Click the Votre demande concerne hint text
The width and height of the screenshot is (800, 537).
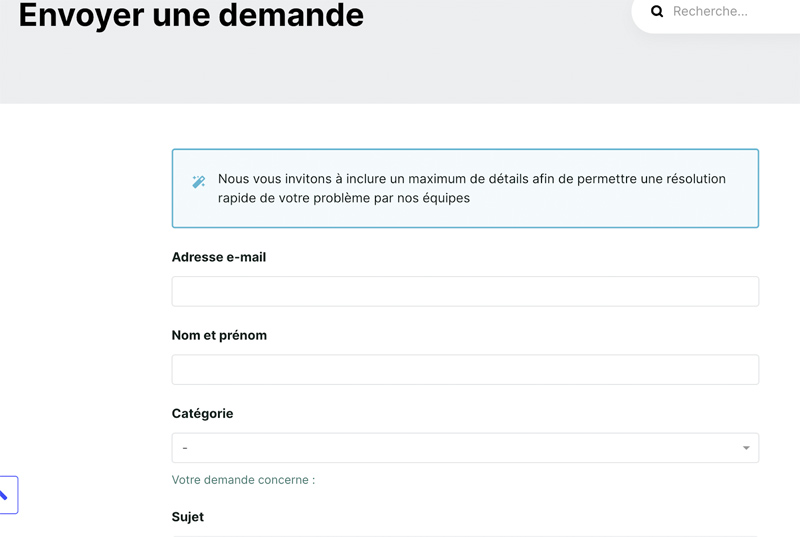coord(243,480)
